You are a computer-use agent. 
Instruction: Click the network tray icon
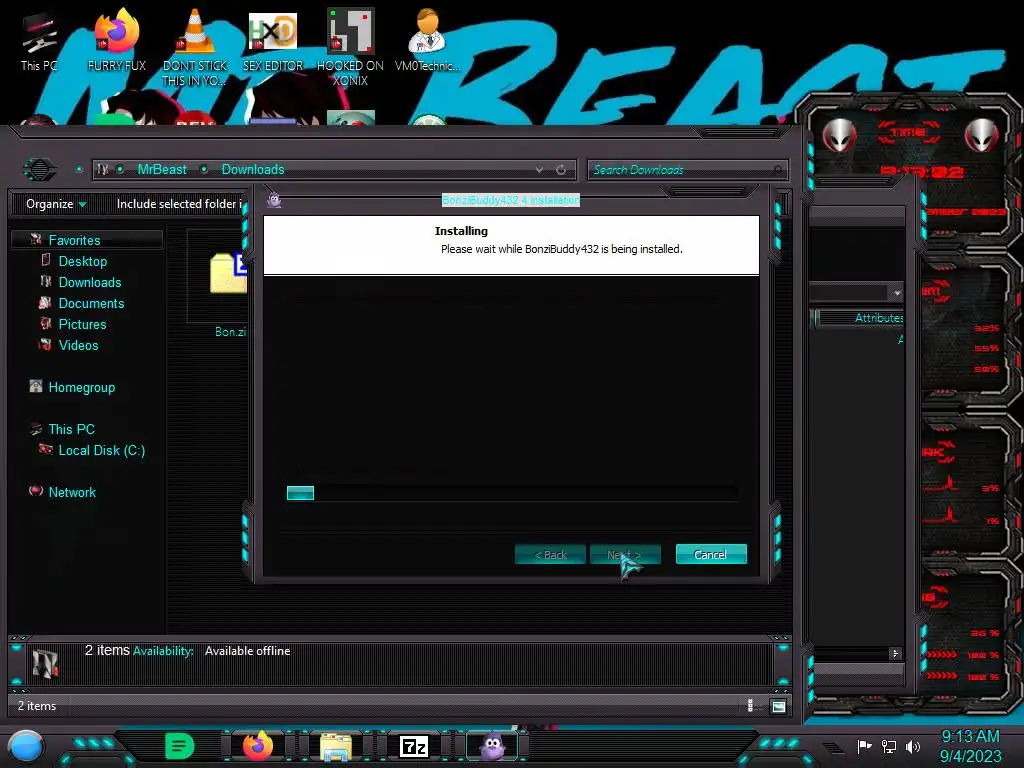tap(889, 746)
